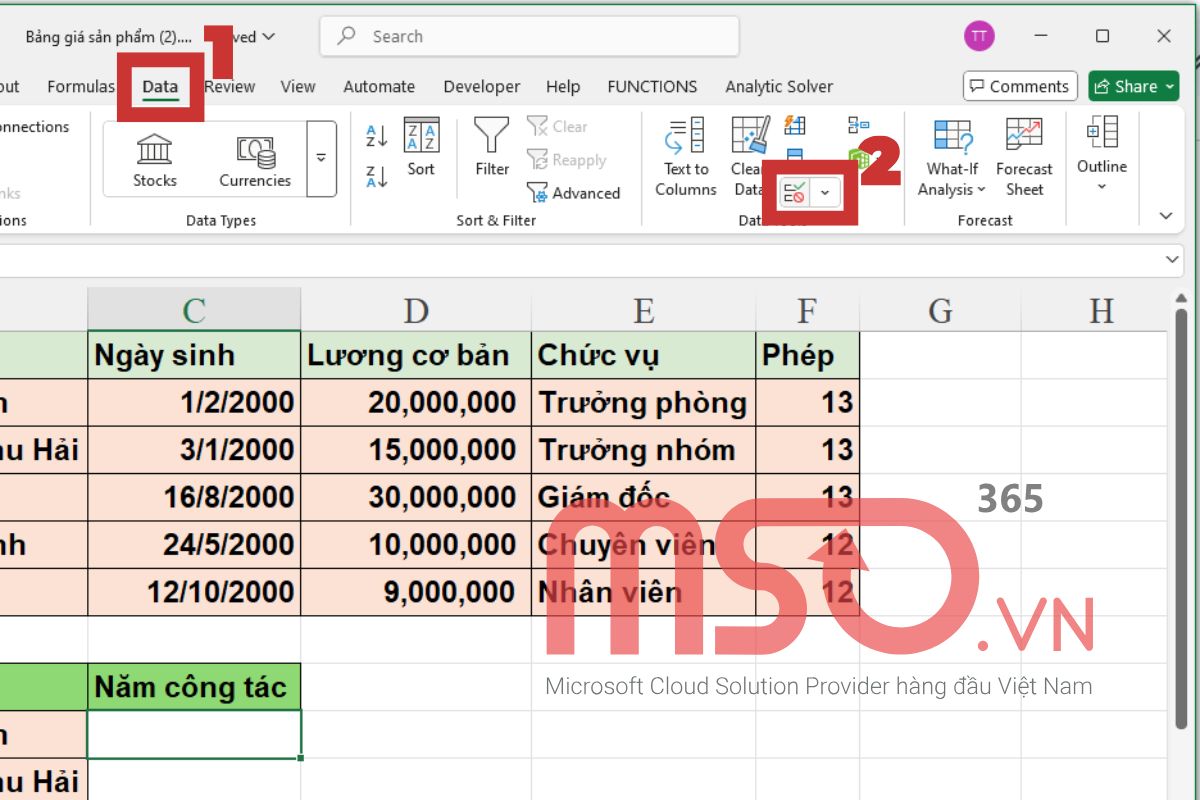Open the TT user account avatar
The width and height of the screenshot is (1200, 800).
[x=979, y=36]
